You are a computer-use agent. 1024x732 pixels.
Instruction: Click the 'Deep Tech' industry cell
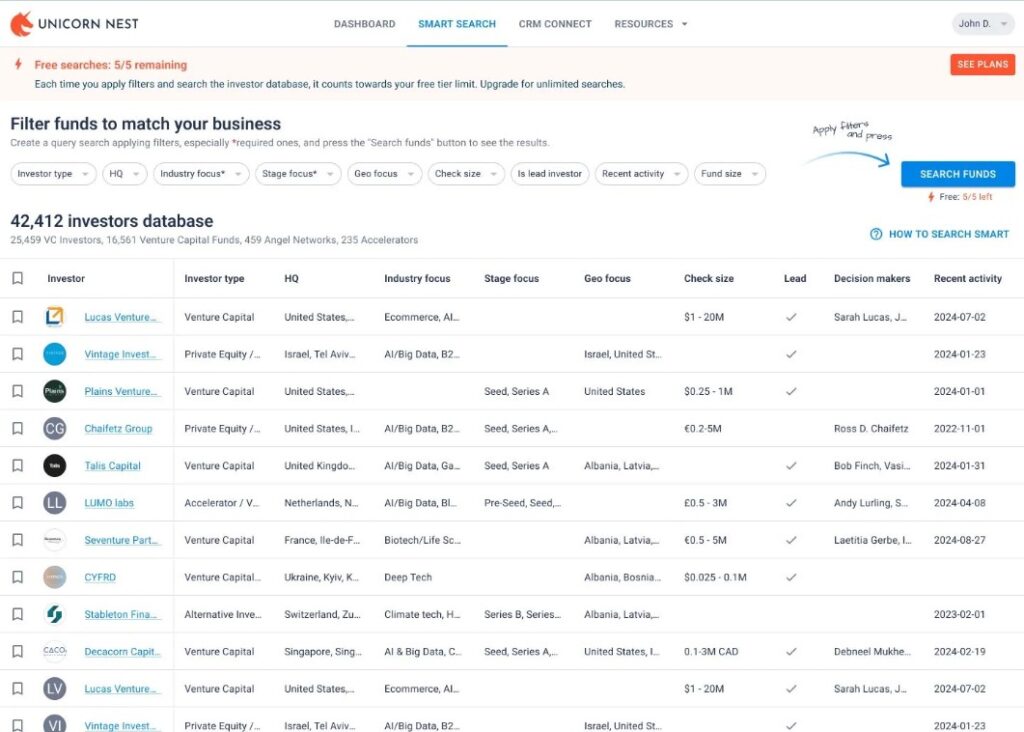pyautogui.click(x=408, y=577)
